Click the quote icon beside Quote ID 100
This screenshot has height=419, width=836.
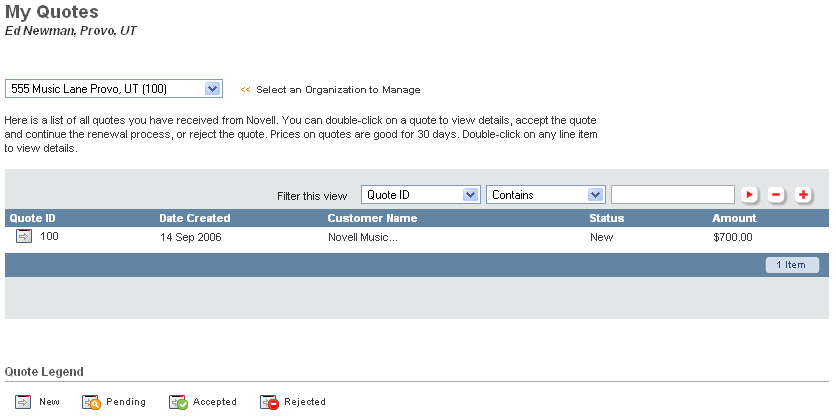(x=24, y=236)
